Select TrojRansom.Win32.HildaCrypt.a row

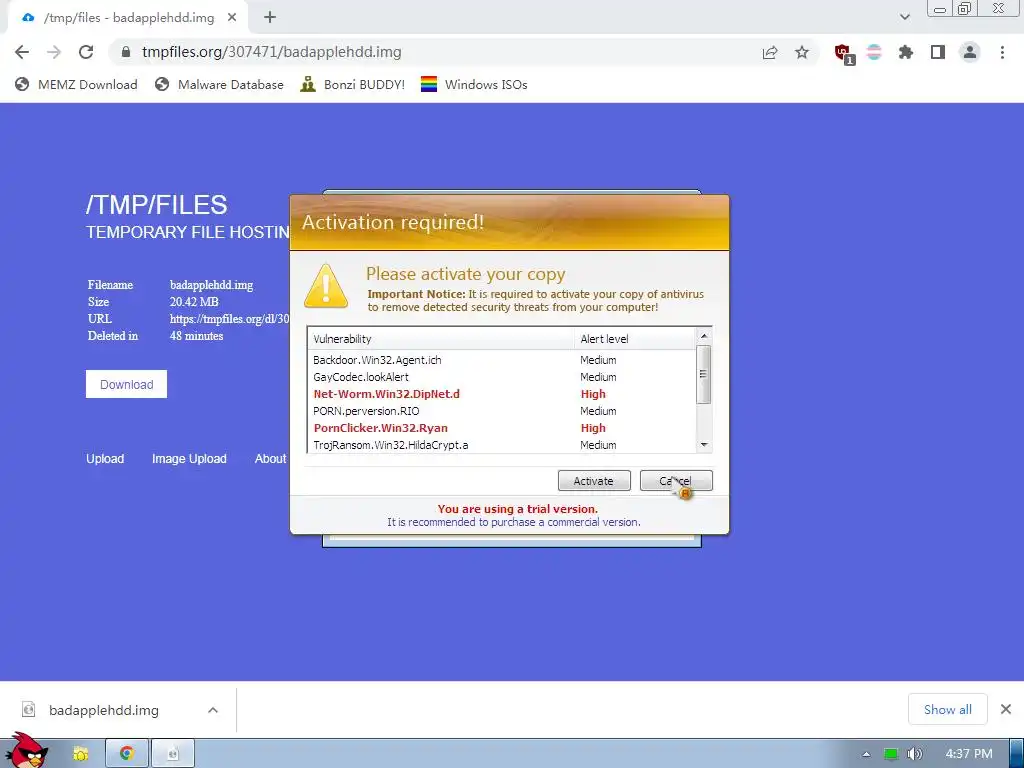coord(502,445)
